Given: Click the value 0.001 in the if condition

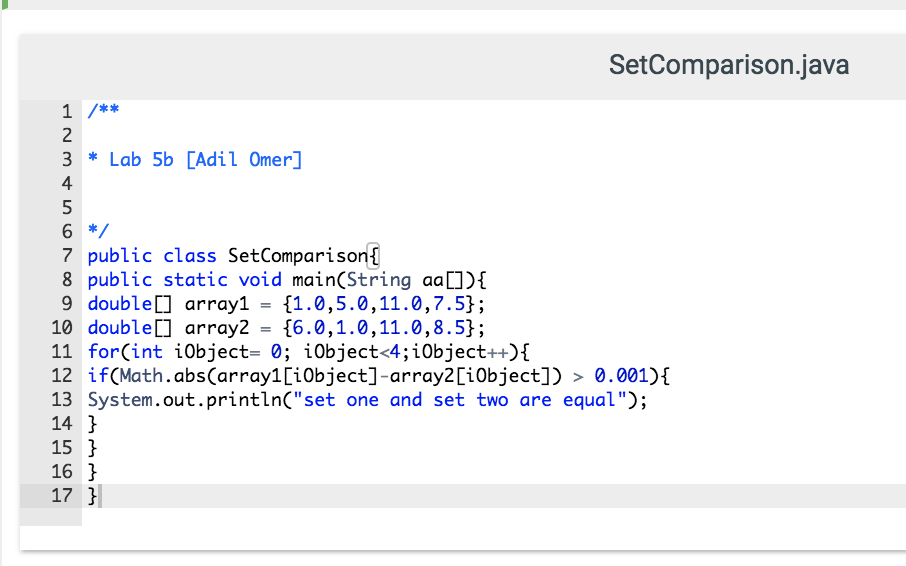Looking at the screenshot, I should (x=622, y=375).
